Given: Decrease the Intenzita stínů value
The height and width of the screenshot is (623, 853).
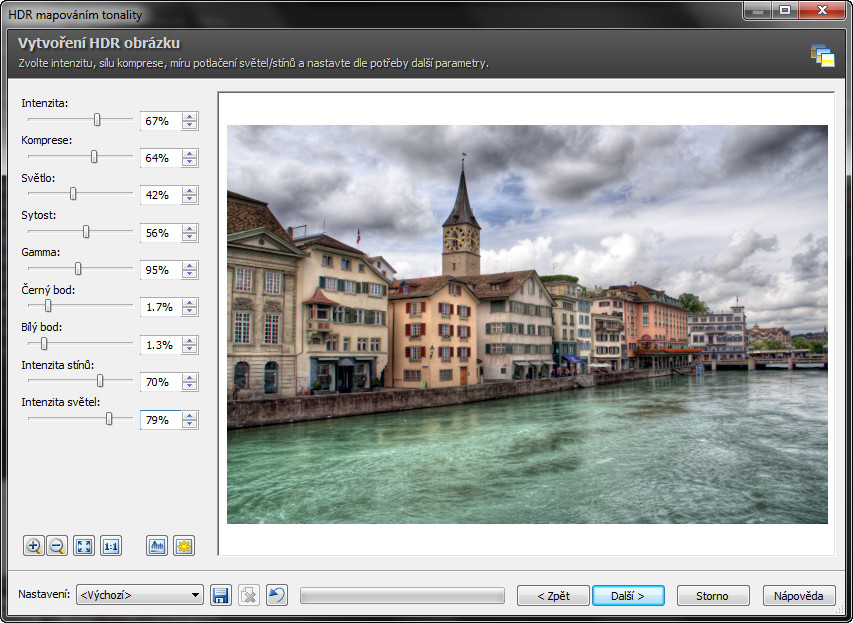Looking at the screenshot, I should [x=190, y=387].
